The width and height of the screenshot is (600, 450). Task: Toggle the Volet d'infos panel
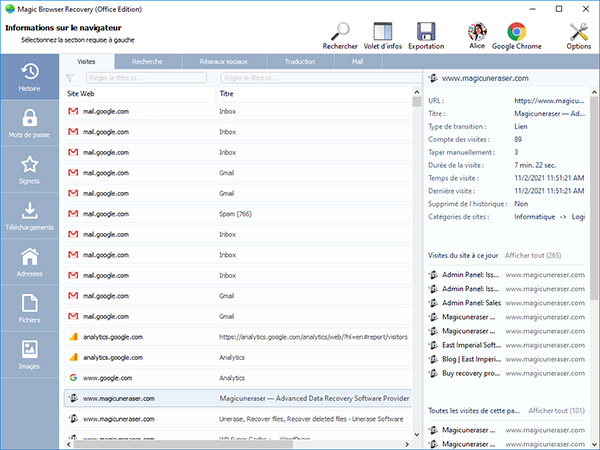(x=383, y=36)
